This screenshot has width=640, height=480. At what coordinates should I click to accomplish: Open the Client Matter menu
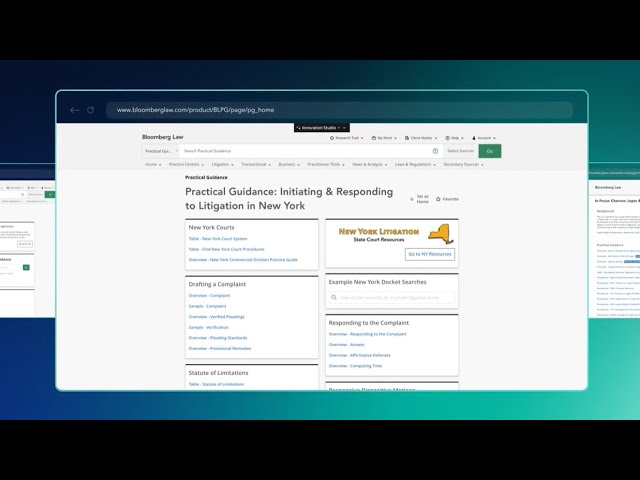[421, 138]
